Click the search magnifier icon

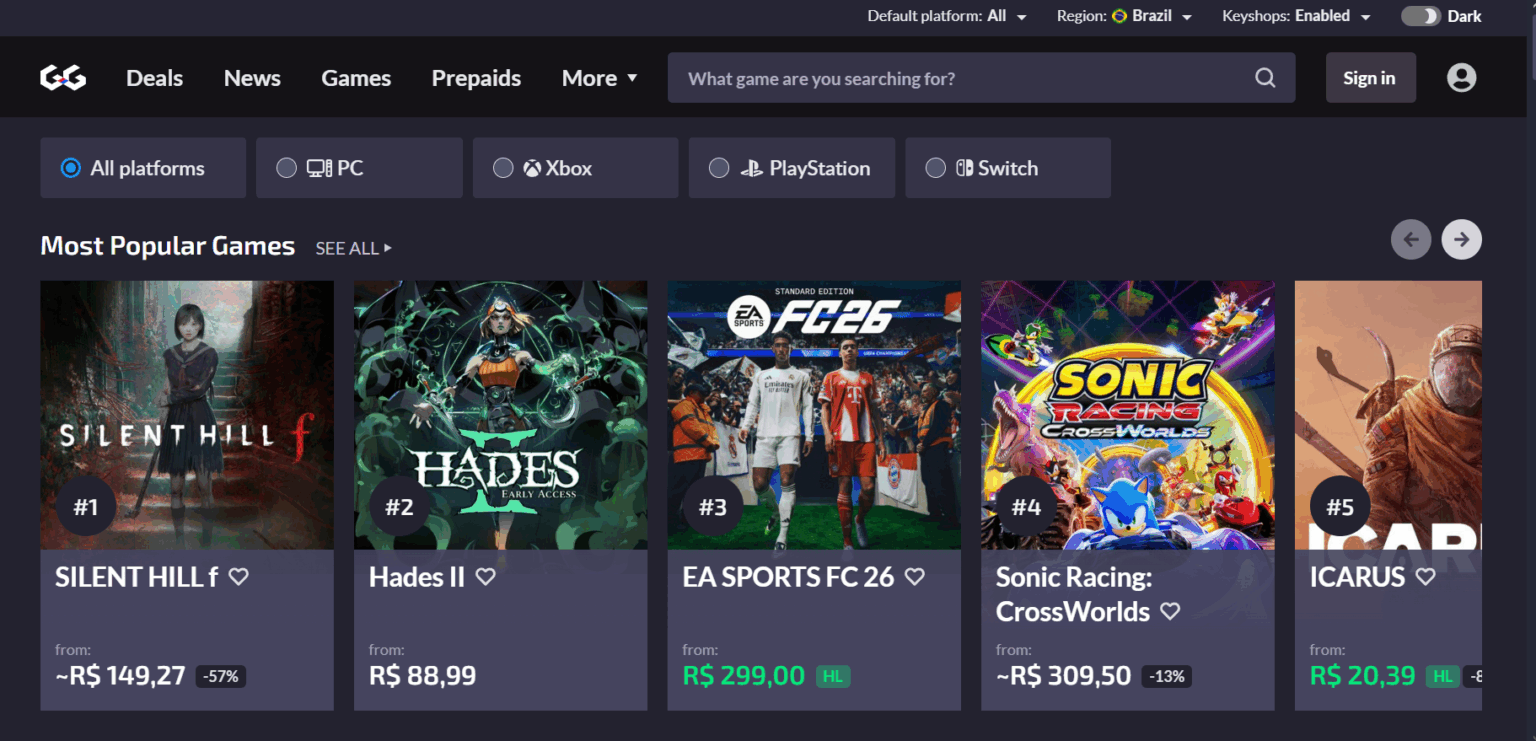[x=1265, y=78]
